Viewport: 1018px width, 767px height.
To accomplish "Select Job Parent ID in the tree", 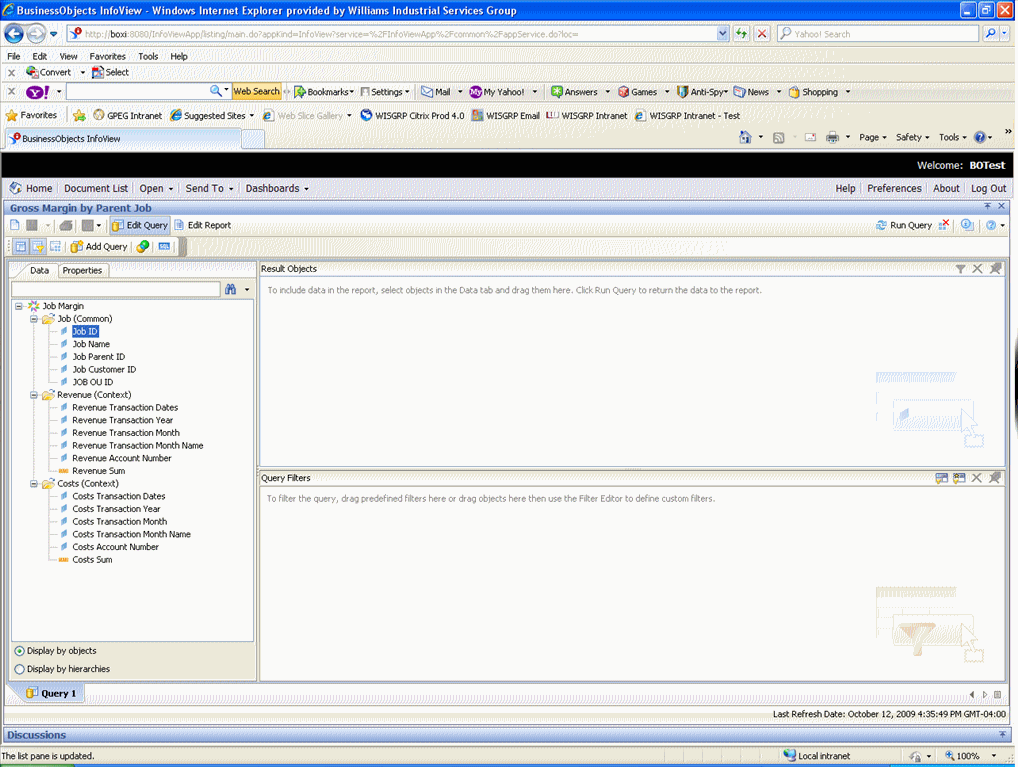I will [x=99, y=357].
